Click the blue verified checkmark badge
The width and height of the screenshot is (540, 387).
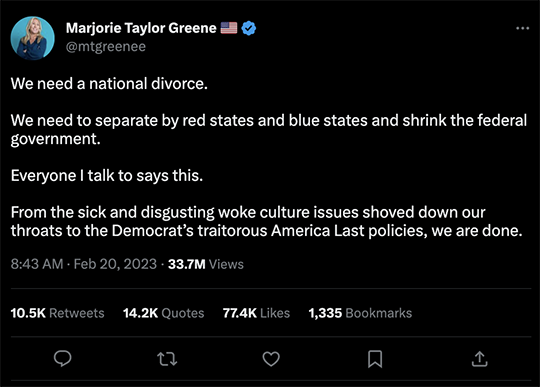tap(249, 28)
